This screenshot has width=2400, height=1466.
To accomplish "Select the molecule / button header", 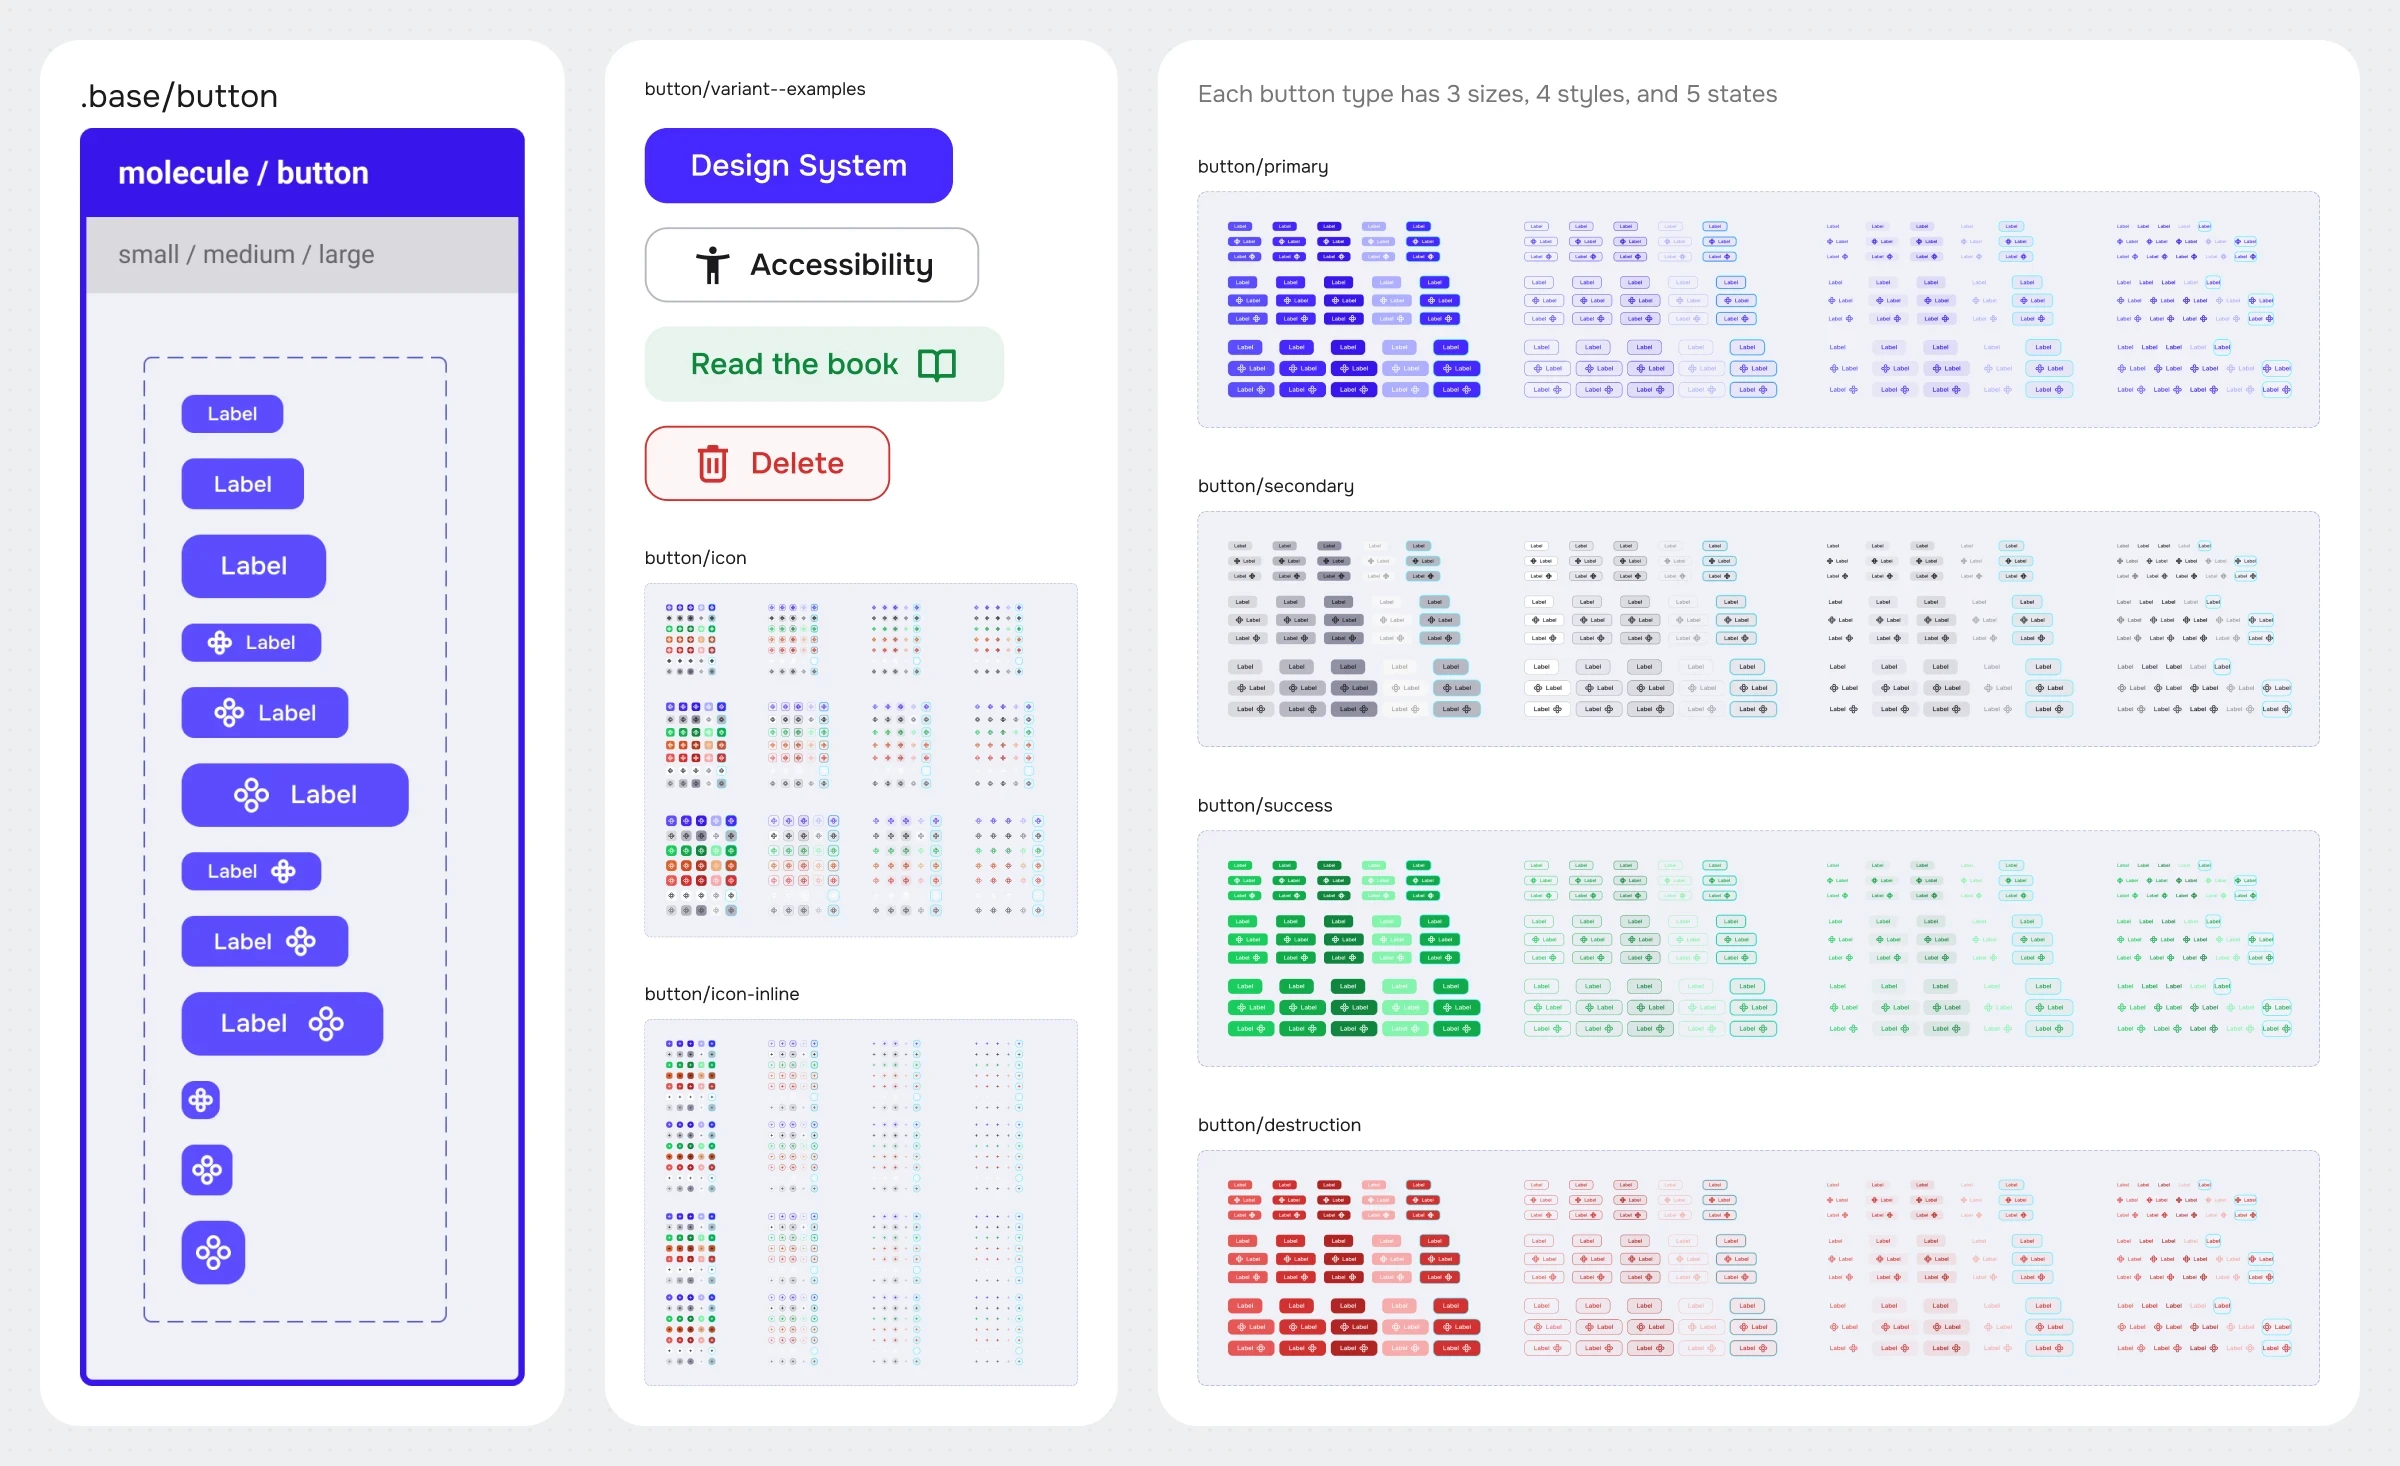I will [302, 173].
